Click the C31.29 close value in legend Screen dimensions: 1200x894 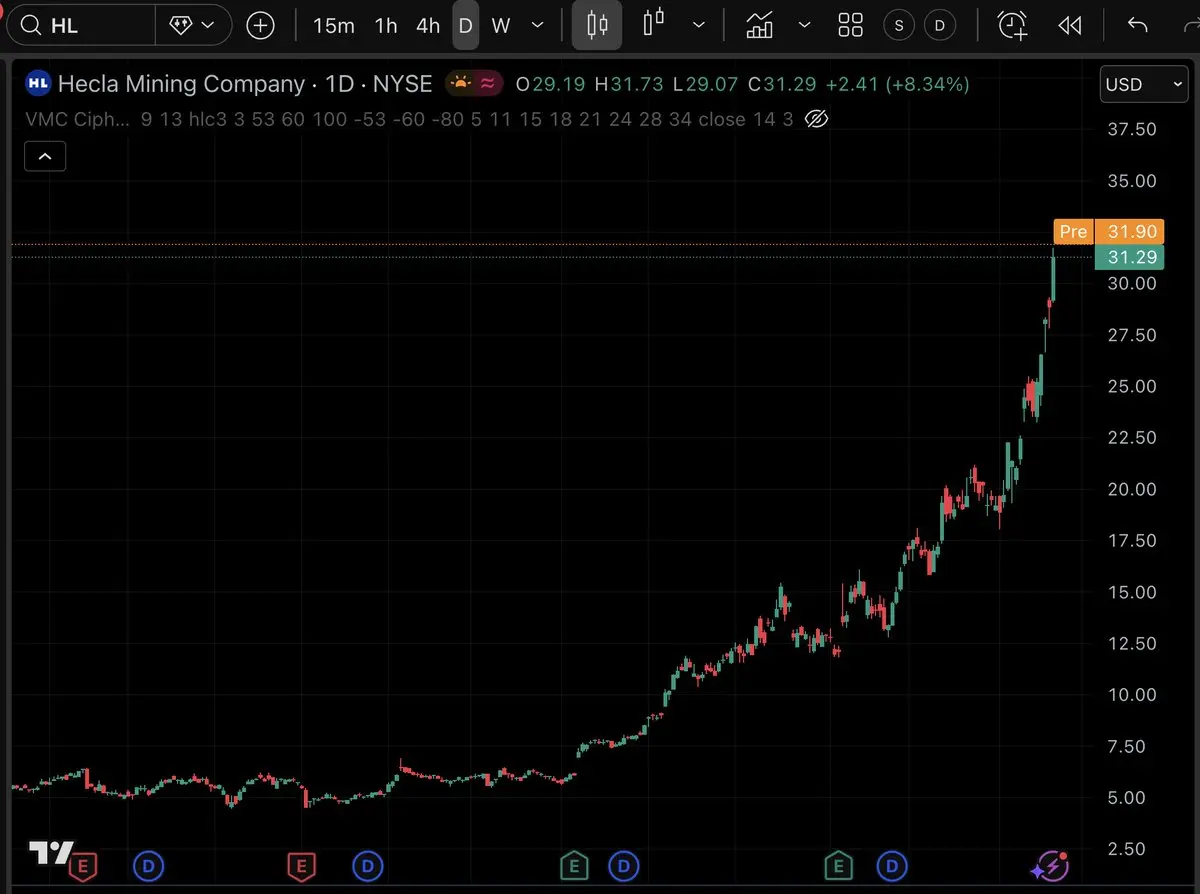coord(783,84)
